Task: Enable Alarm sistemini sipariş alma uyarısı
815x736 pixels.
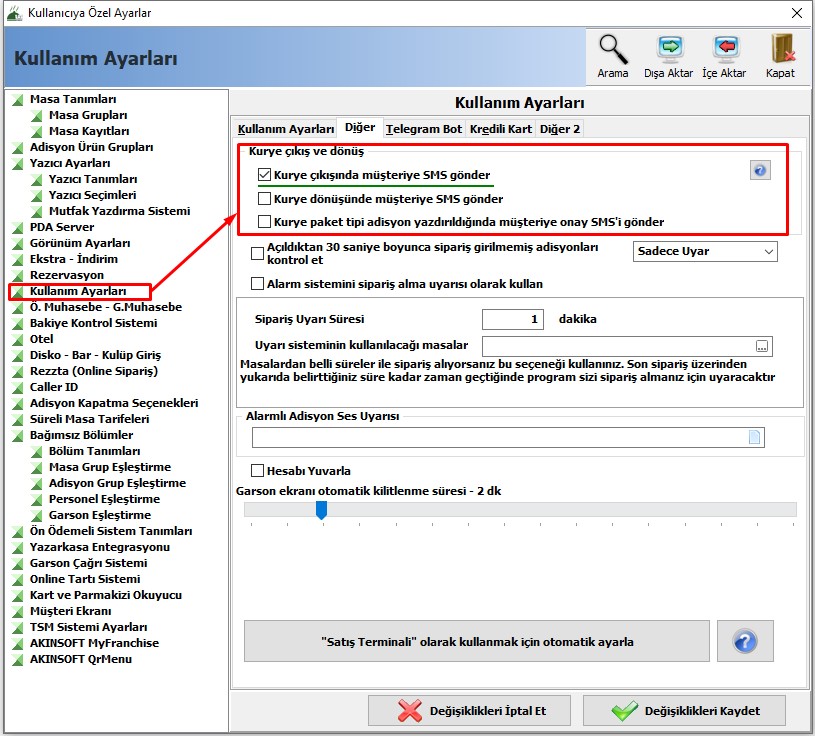Action: pos(257,284)
